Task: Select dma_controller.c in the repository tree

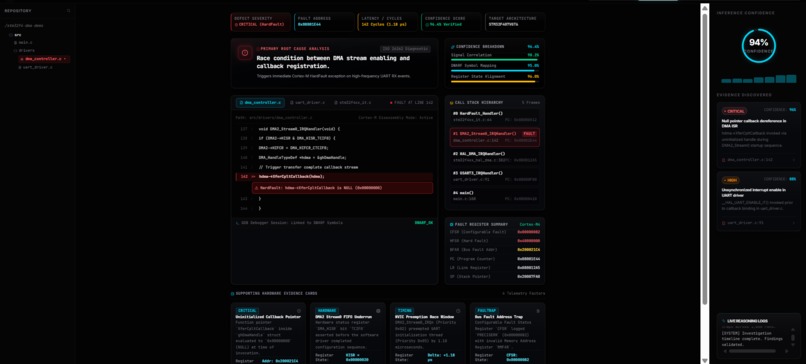Action: coord(44,59)
